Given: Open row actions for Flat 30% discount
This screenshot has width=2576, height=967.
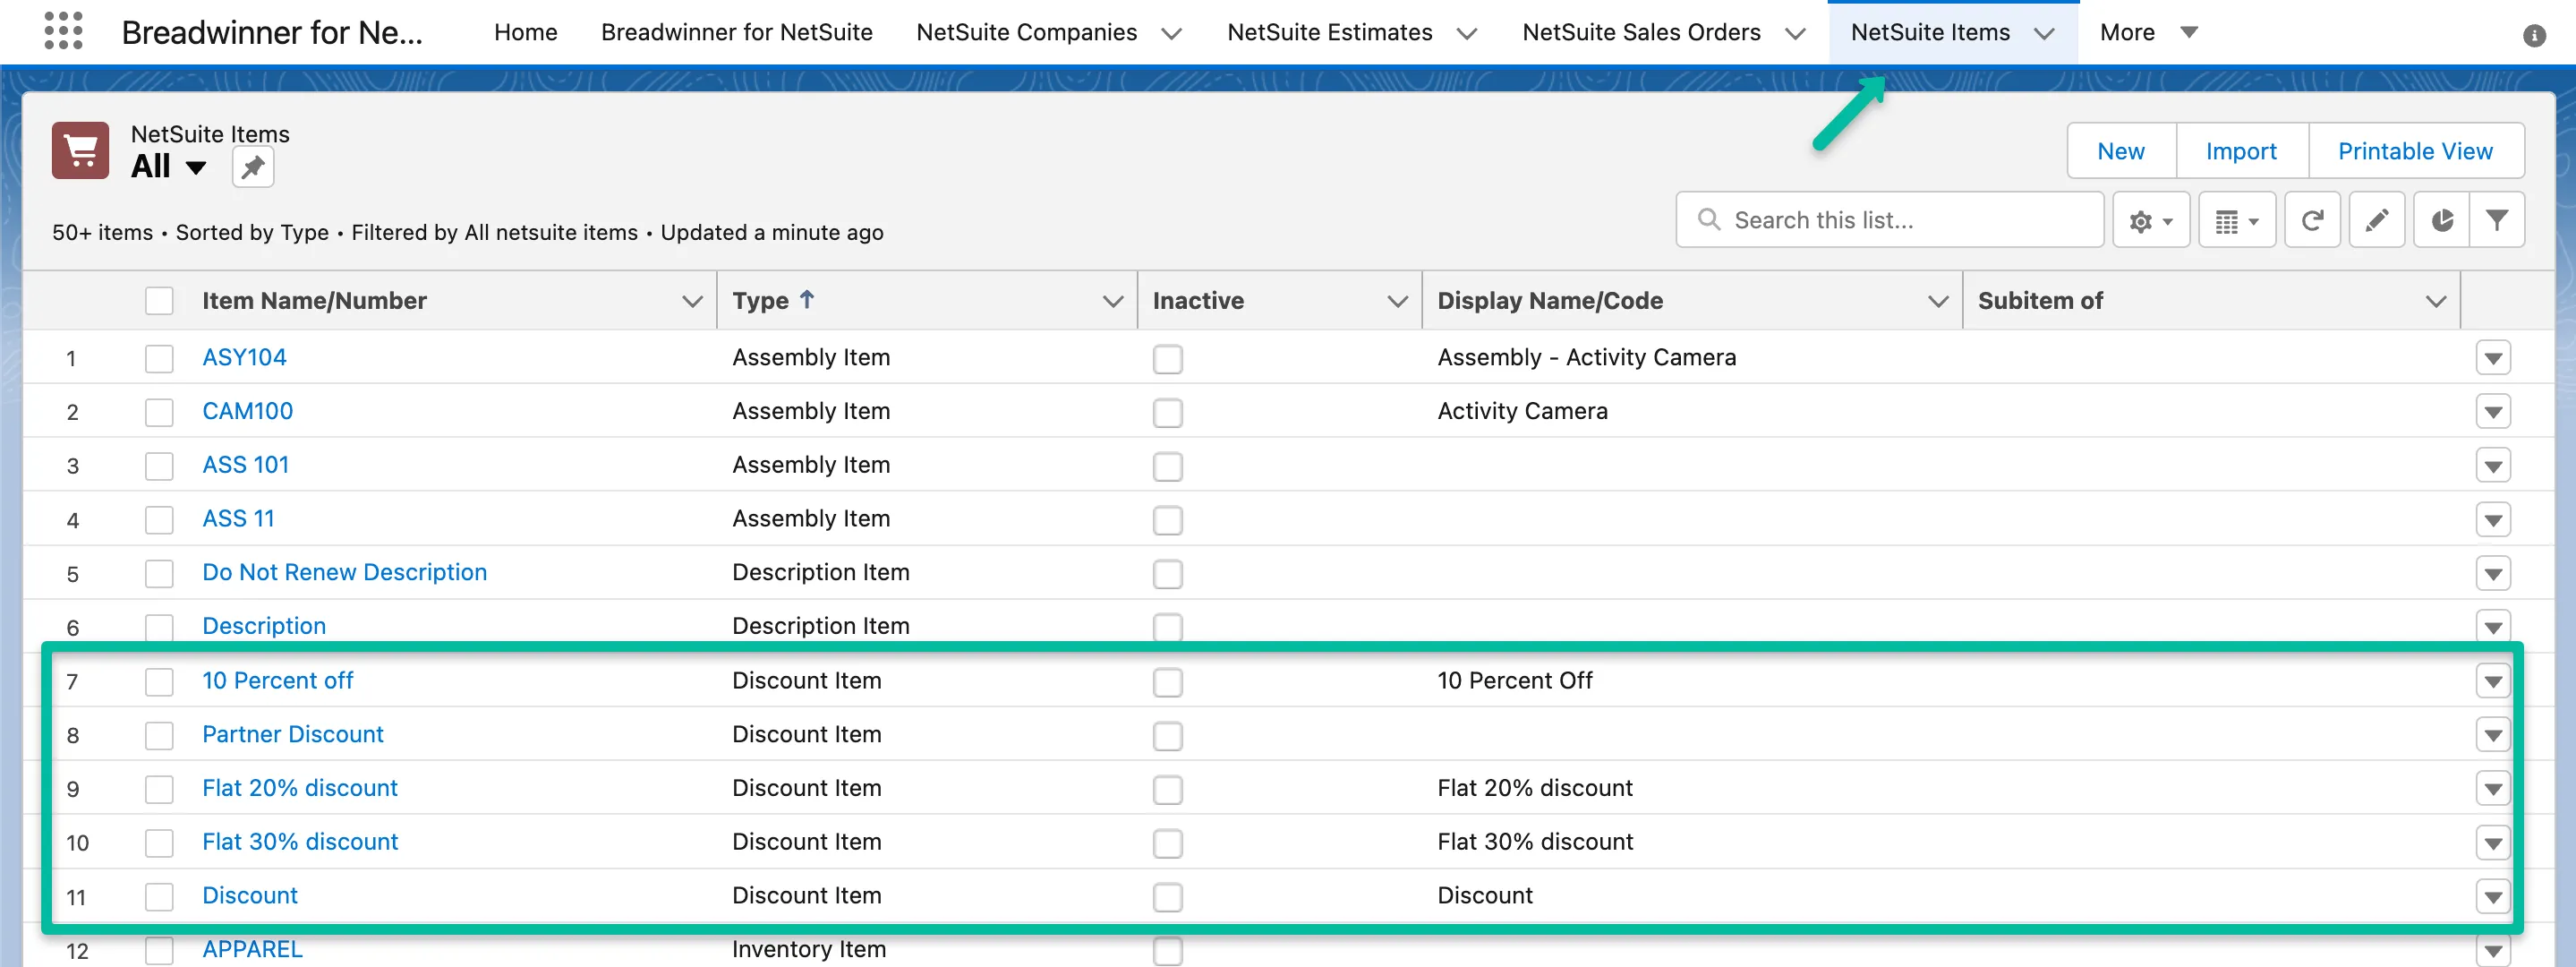Looking at the screenshot, I should coord(2493,843).
